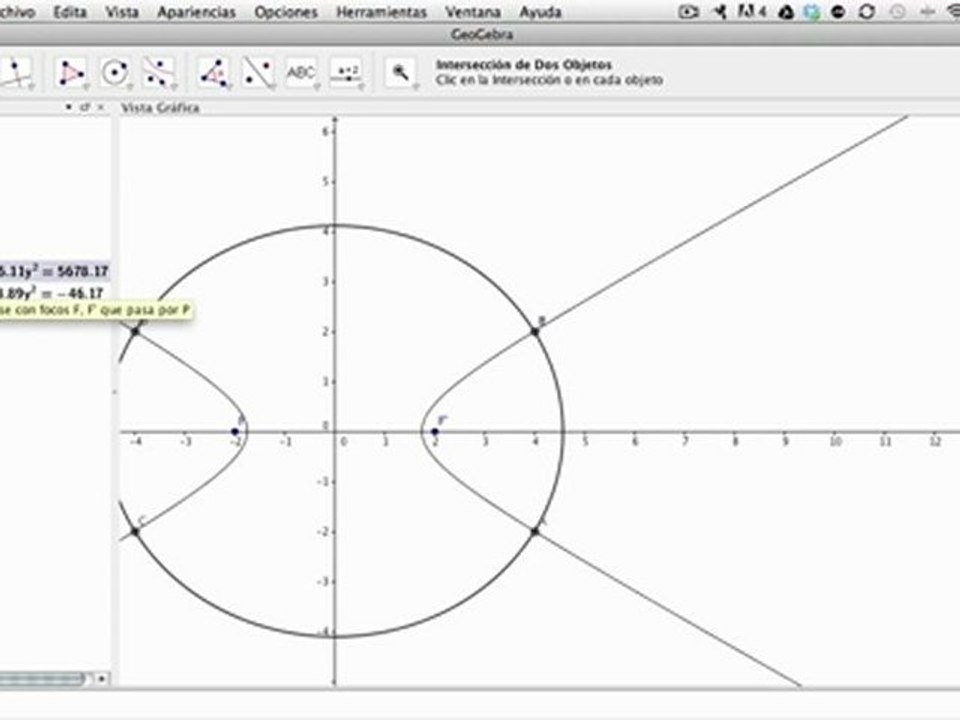Open dropdown arrow of Angle tool
The width and height of the screenshot is (960, 720).
click(228, 87)
